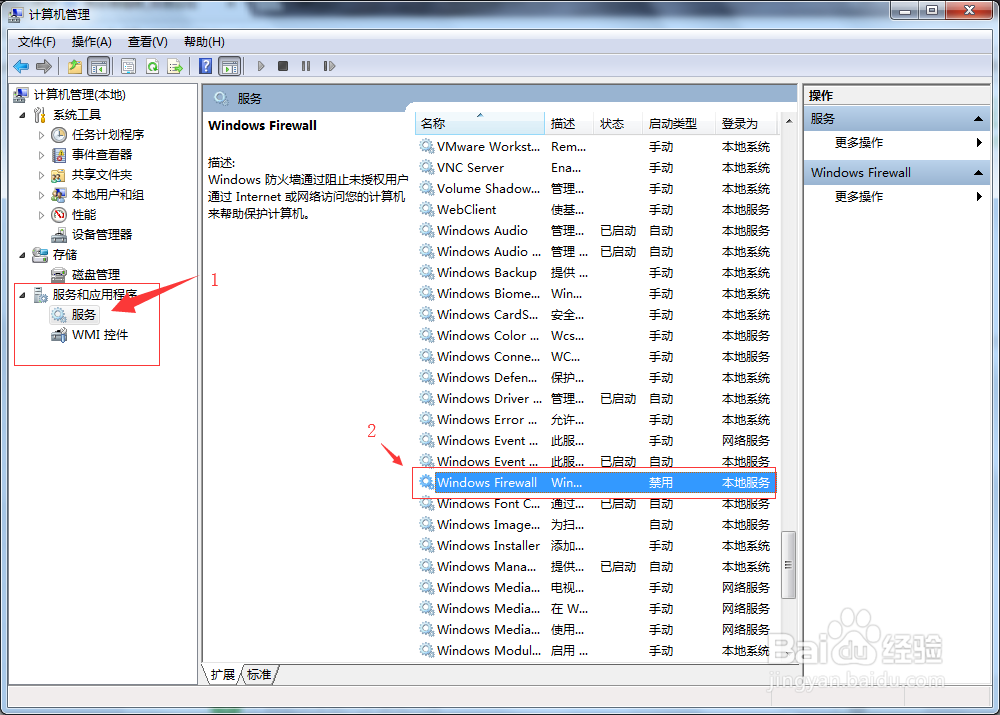Select the Windows Firewall service row
Viewport: 1000px width, 715px height.
click(x=595, y=483)
